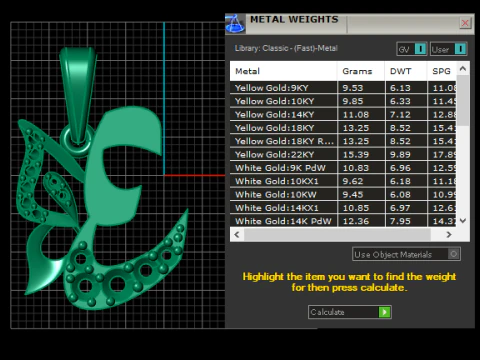This screenshot has height=360, width=480.
Task: Click the 9.45 grams value
Action: (353, 195)
